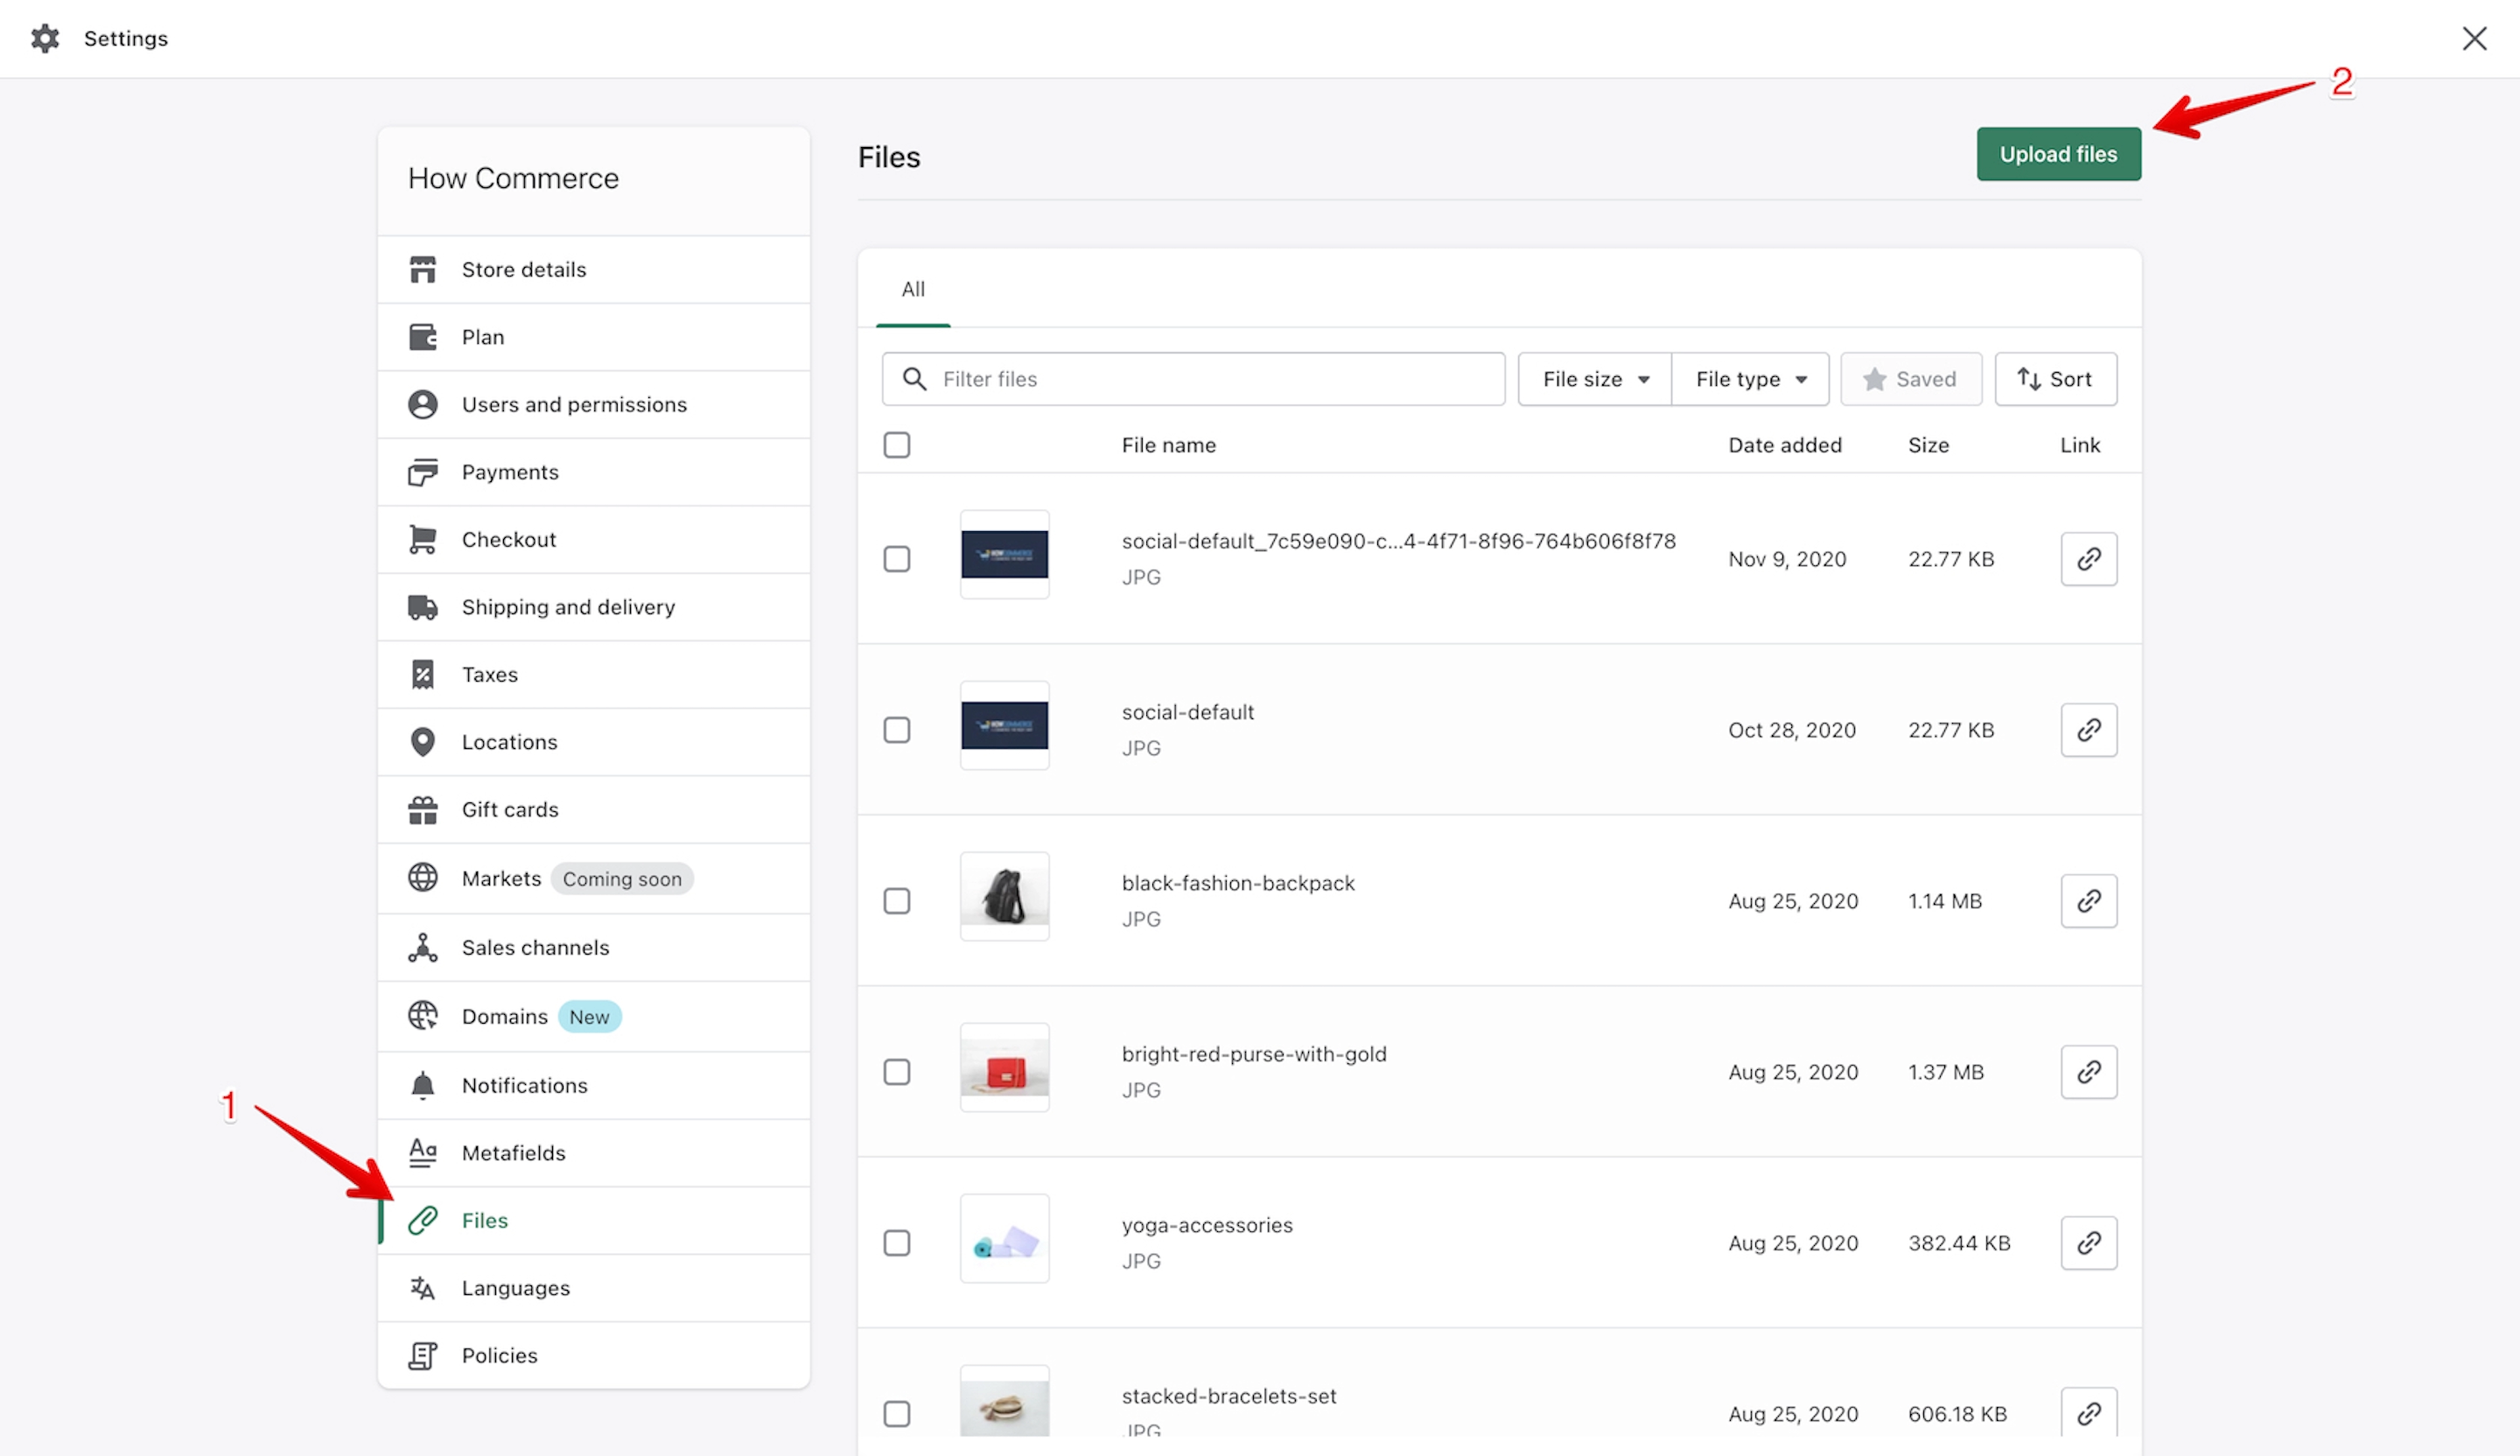Copy link for Oct 28 social-default file
This screenshot has width=2520, height=1456.
(2089, 730)
